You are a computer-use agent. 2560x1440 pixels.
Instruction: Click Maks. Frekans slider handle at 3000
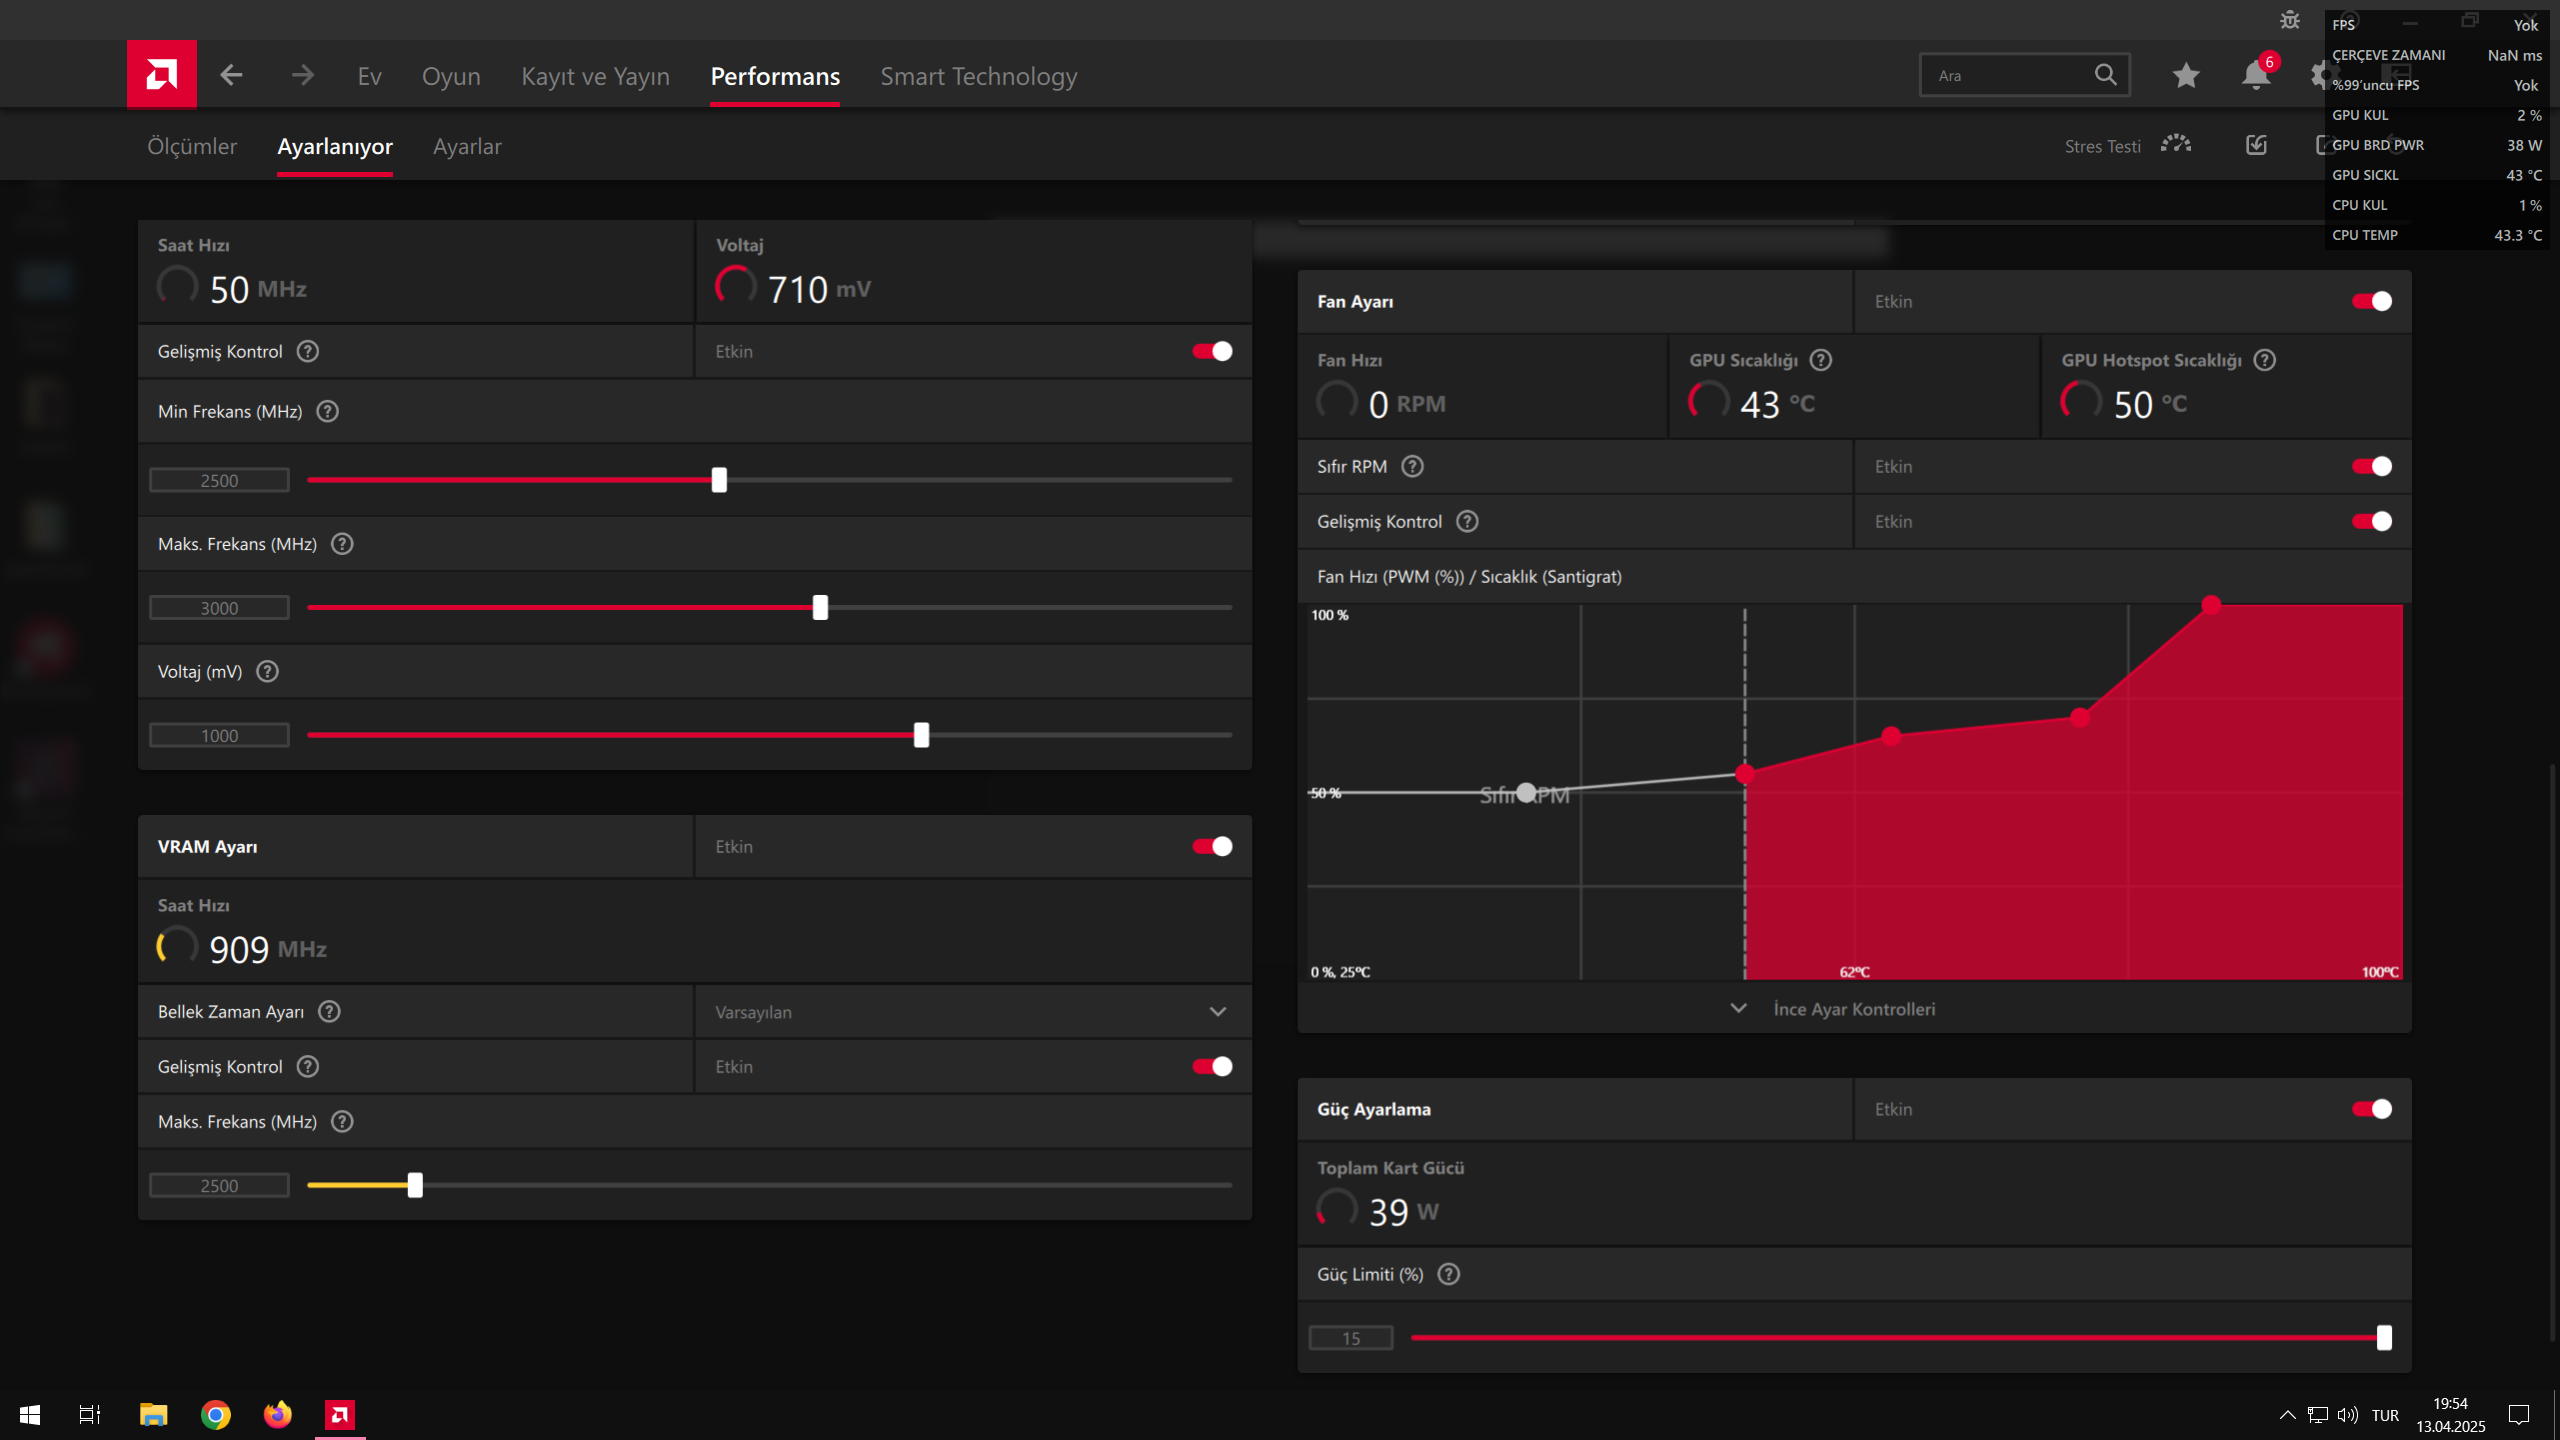coord(820,608)
